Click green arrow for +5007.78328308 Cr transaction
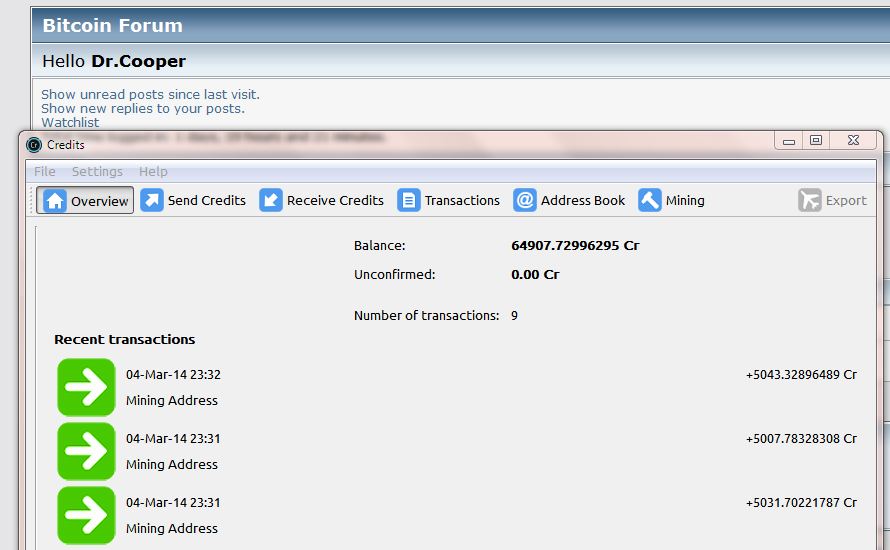Viewport: 890px width, 550px height. [86, 451]
